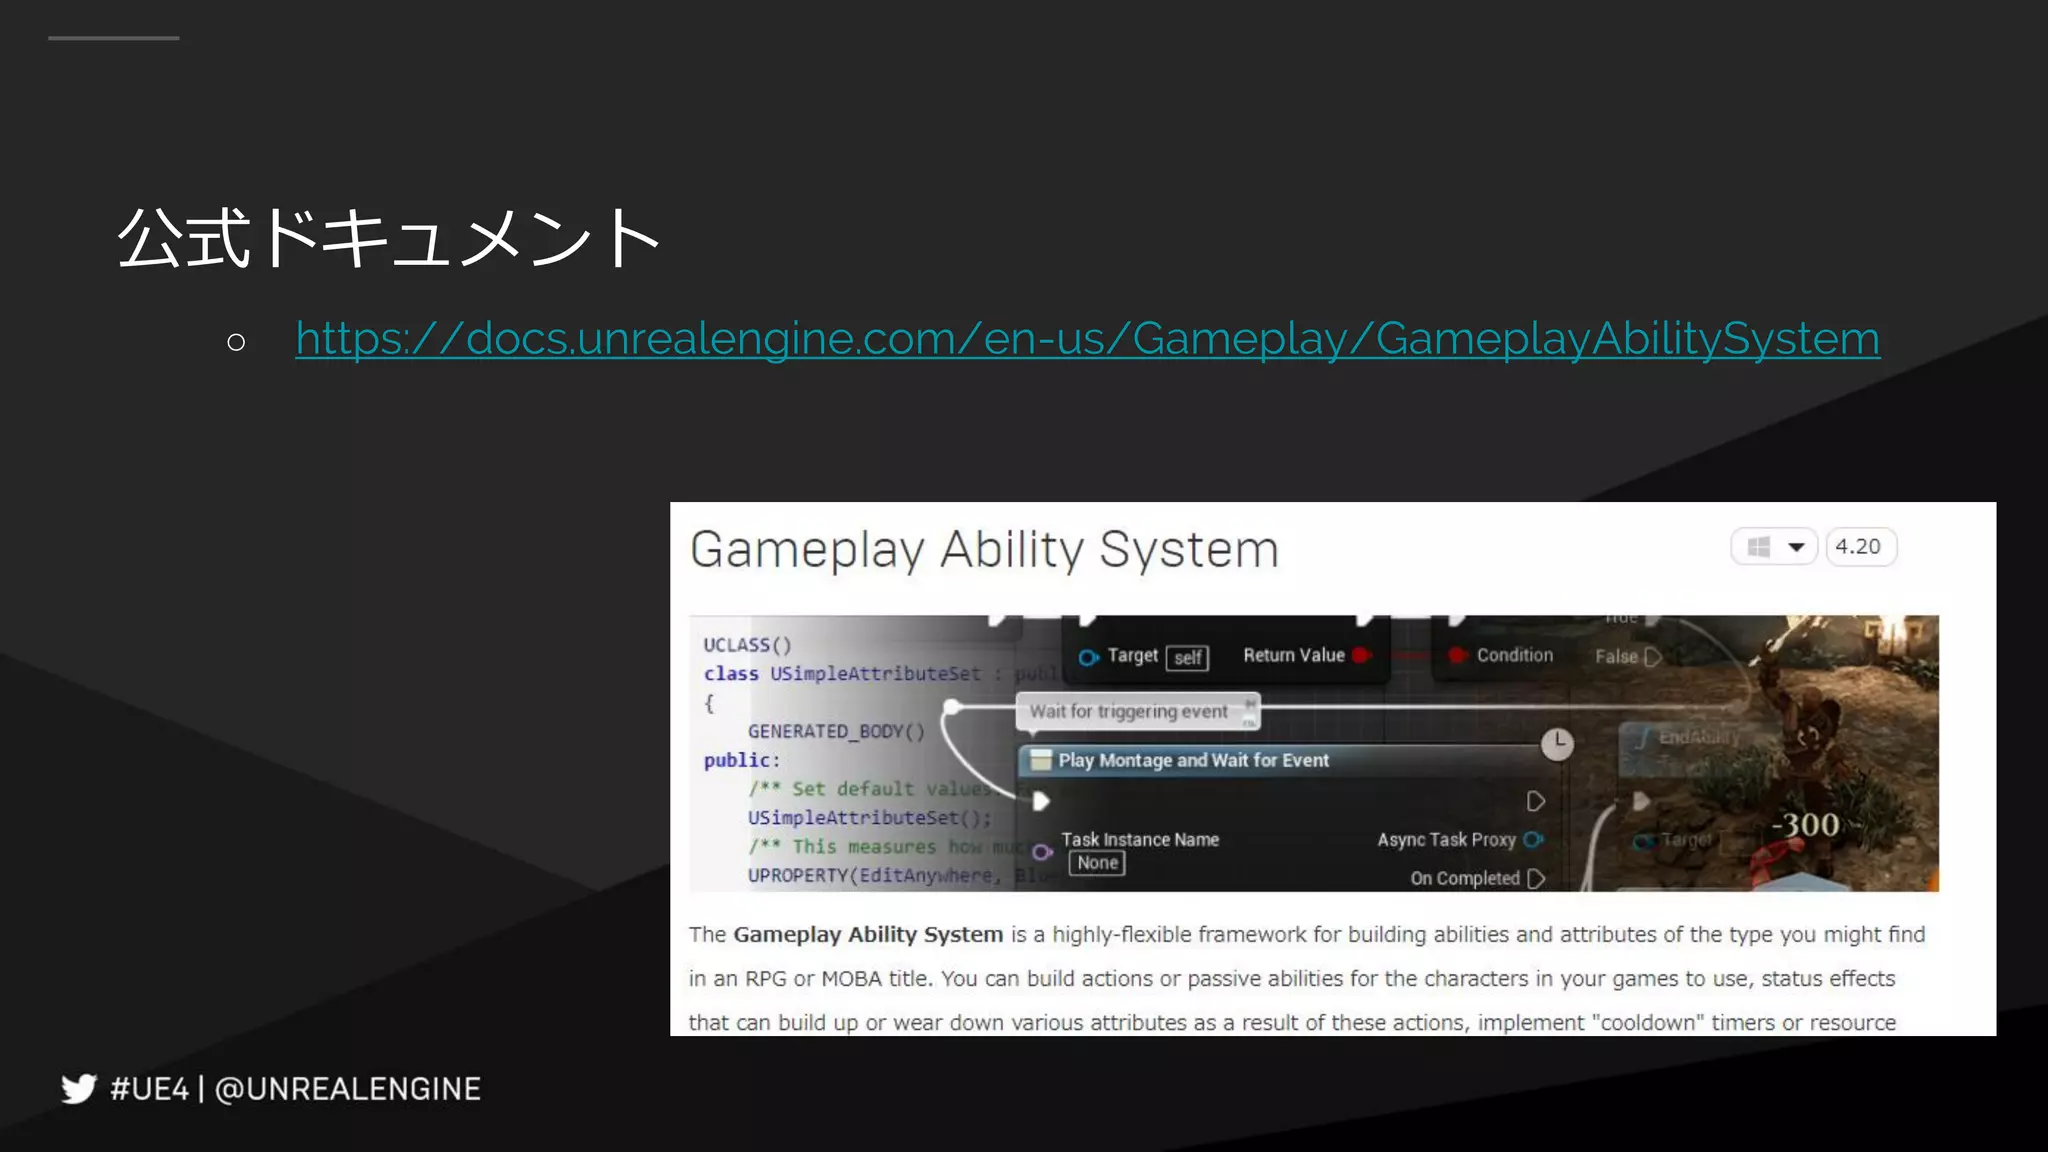This screenshot has width=2048, height=1152.
Task: Click the Wait for triggering event comment bubble
Action: coord(1137,712)
